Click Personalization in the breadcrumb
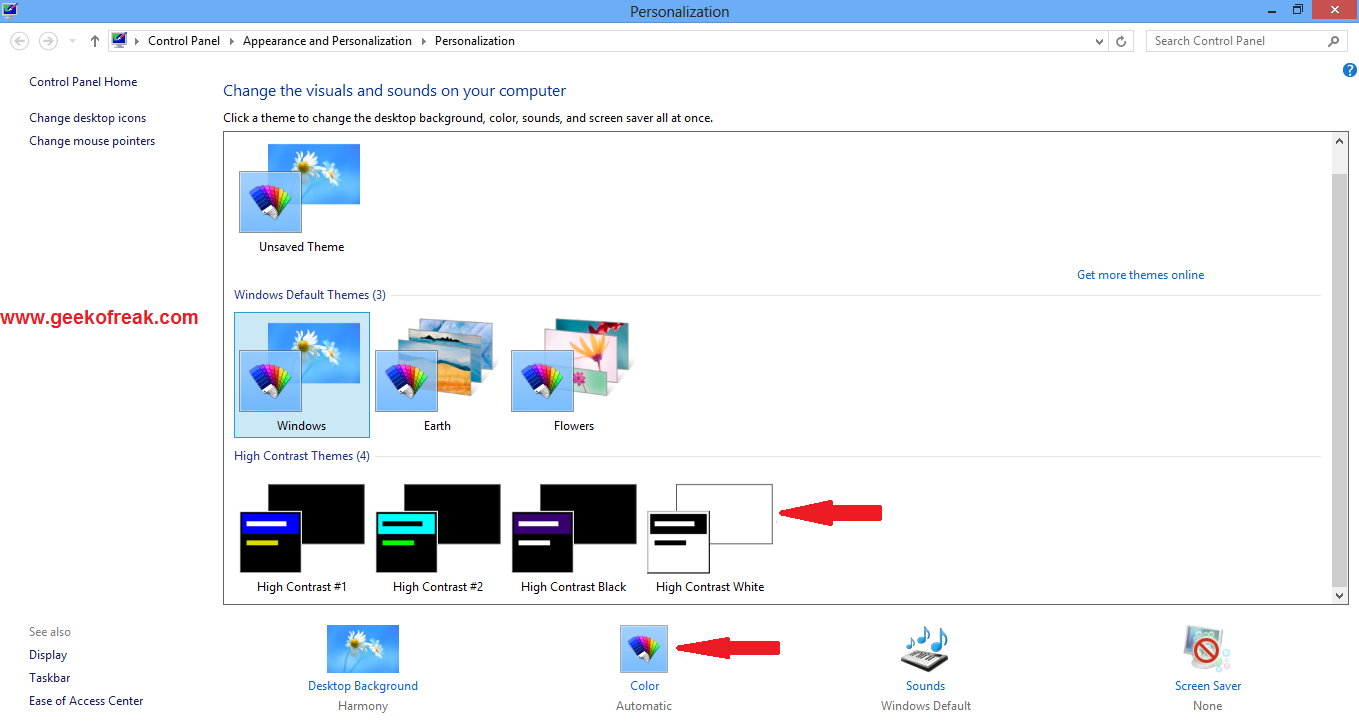Image resolution: width=1359 pixels, height=727 pixels. pos(475,41)
